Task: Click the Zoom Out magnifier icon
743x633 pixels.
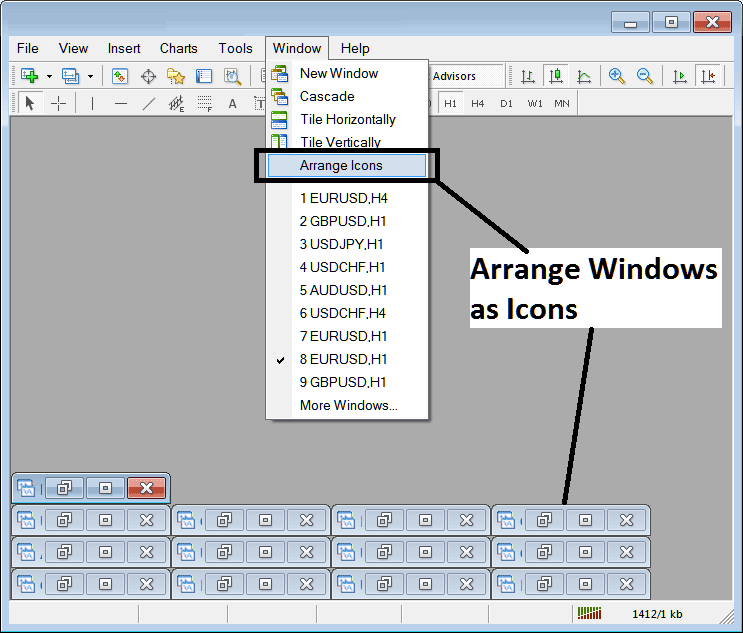Action: [x=645, y=76]
